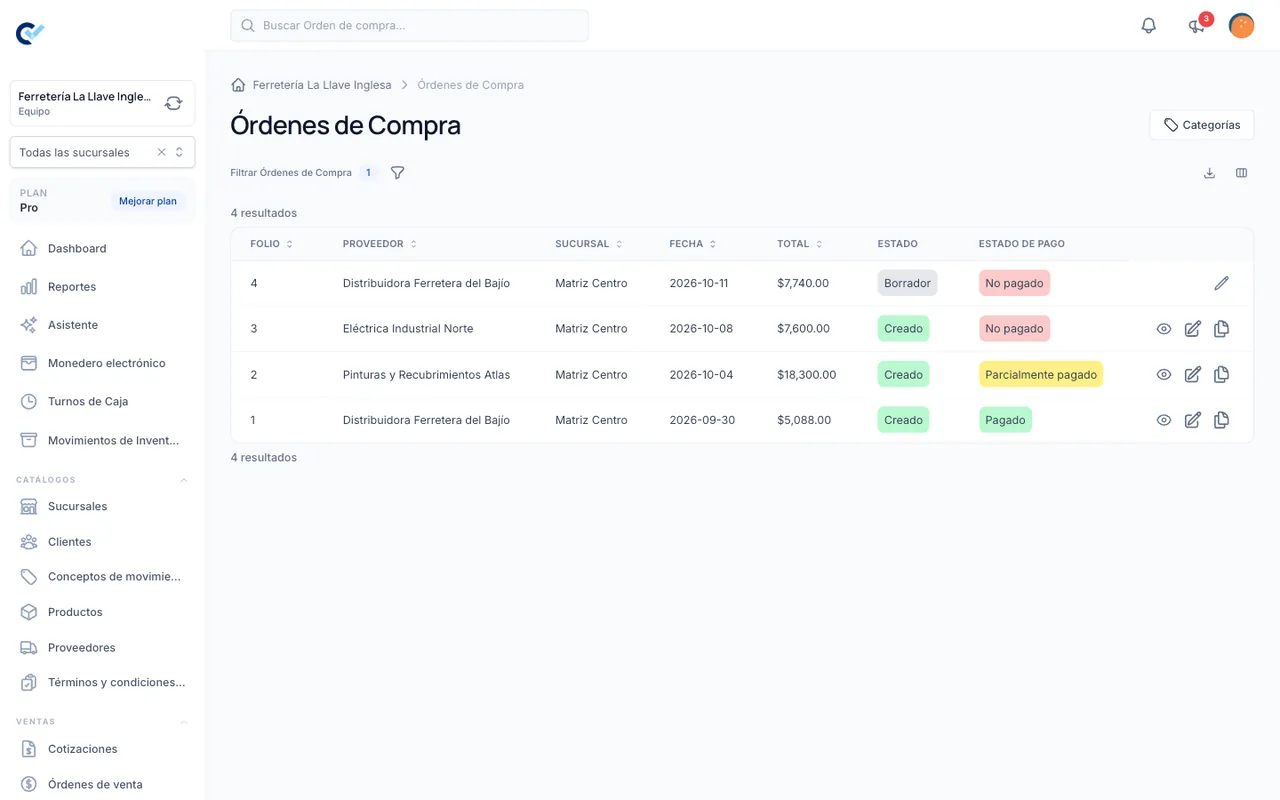
Task: Open the Todas las sucursales dropdown
Action: point(179,152)
